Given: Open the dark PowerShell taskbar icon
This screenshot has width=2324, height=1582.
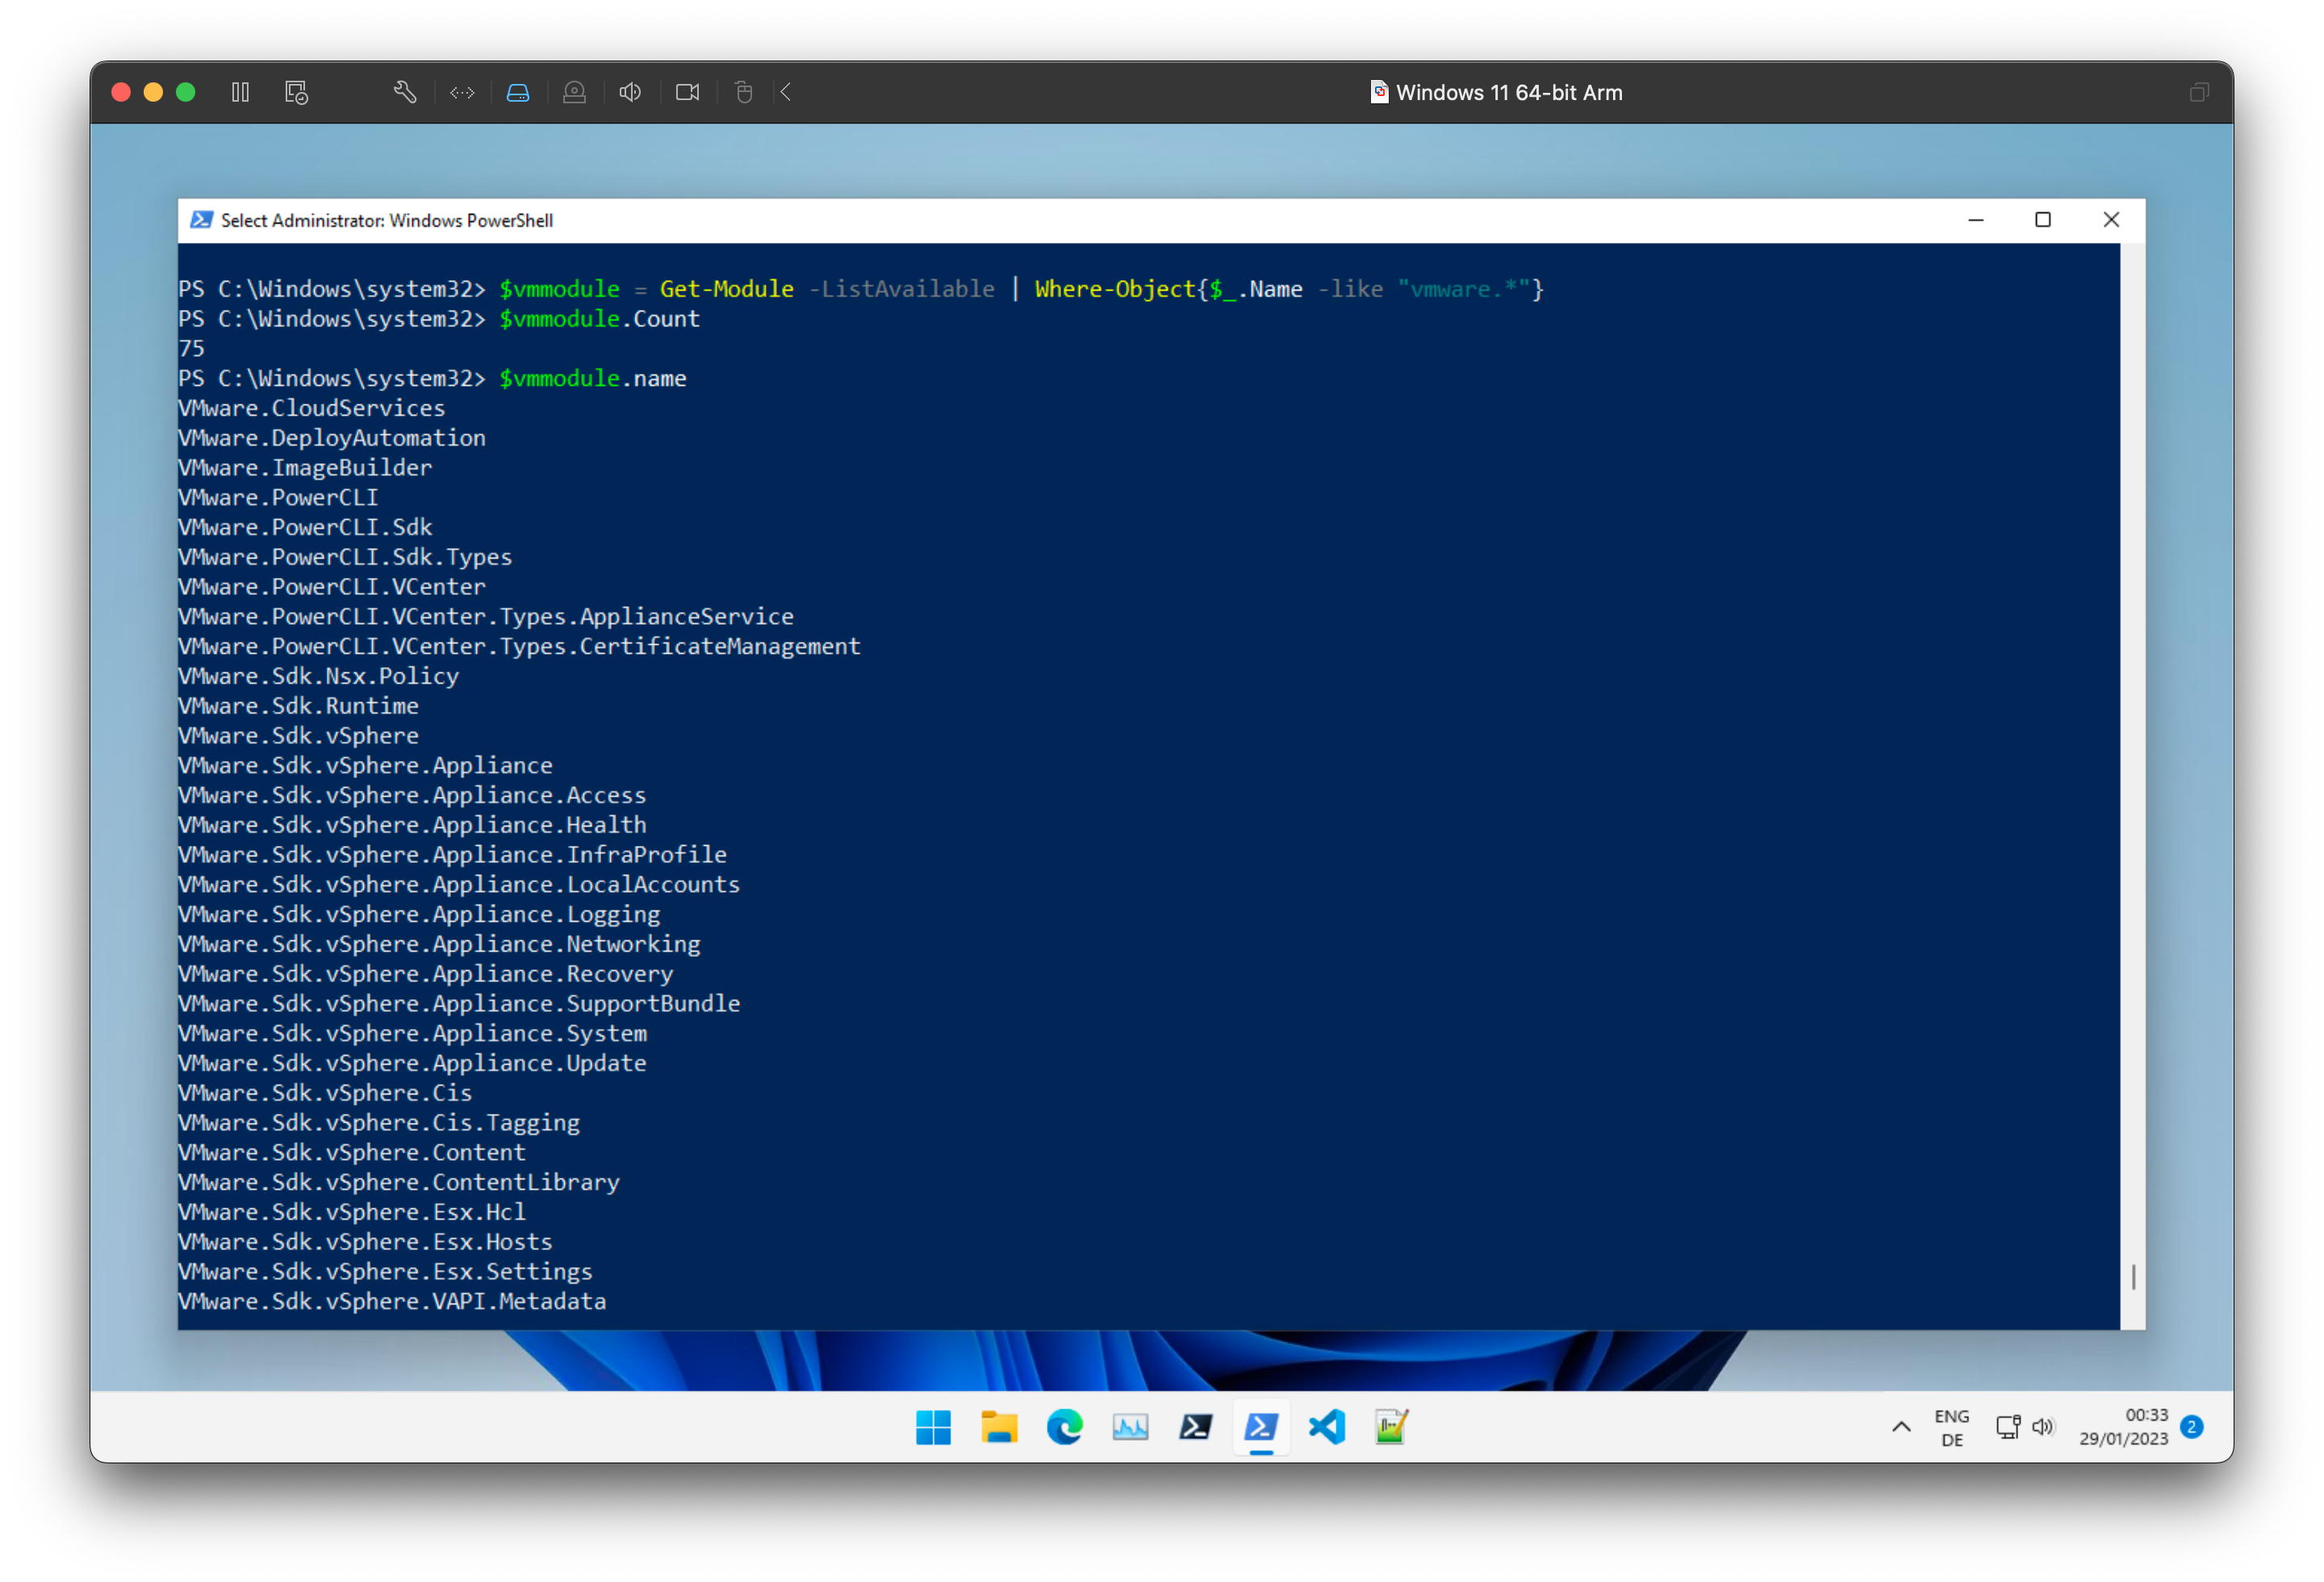Looking at the screenshot, I should point(1196,1427).
